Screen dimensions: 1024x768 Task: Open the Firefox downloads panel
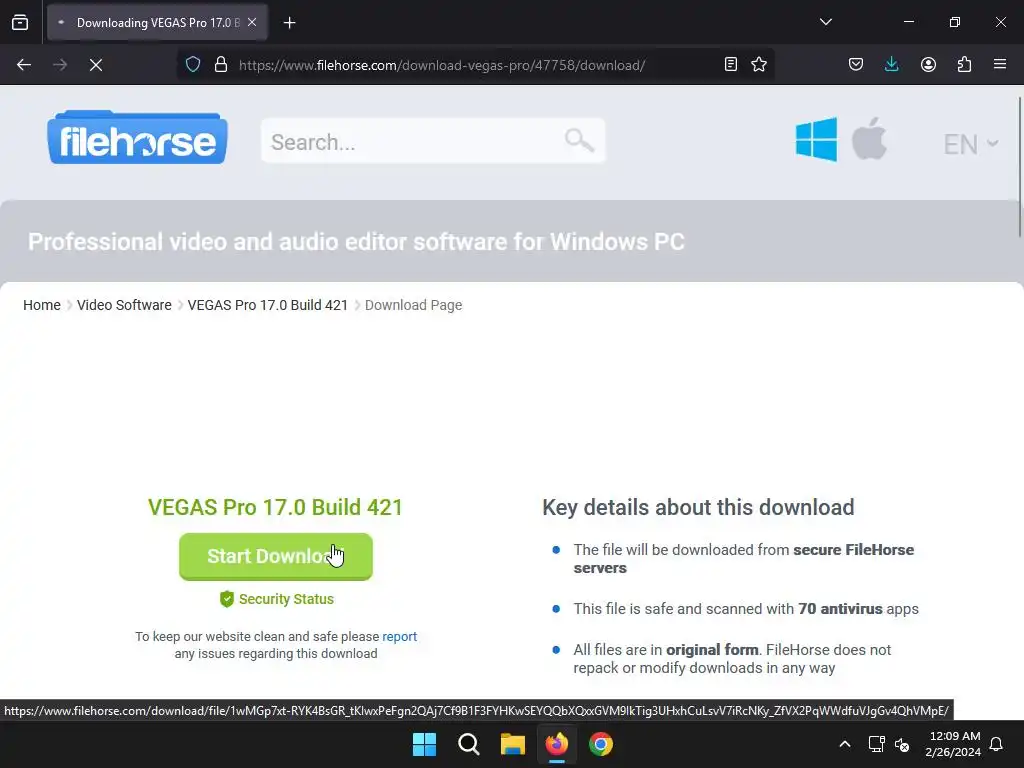(x=891, y=64)
